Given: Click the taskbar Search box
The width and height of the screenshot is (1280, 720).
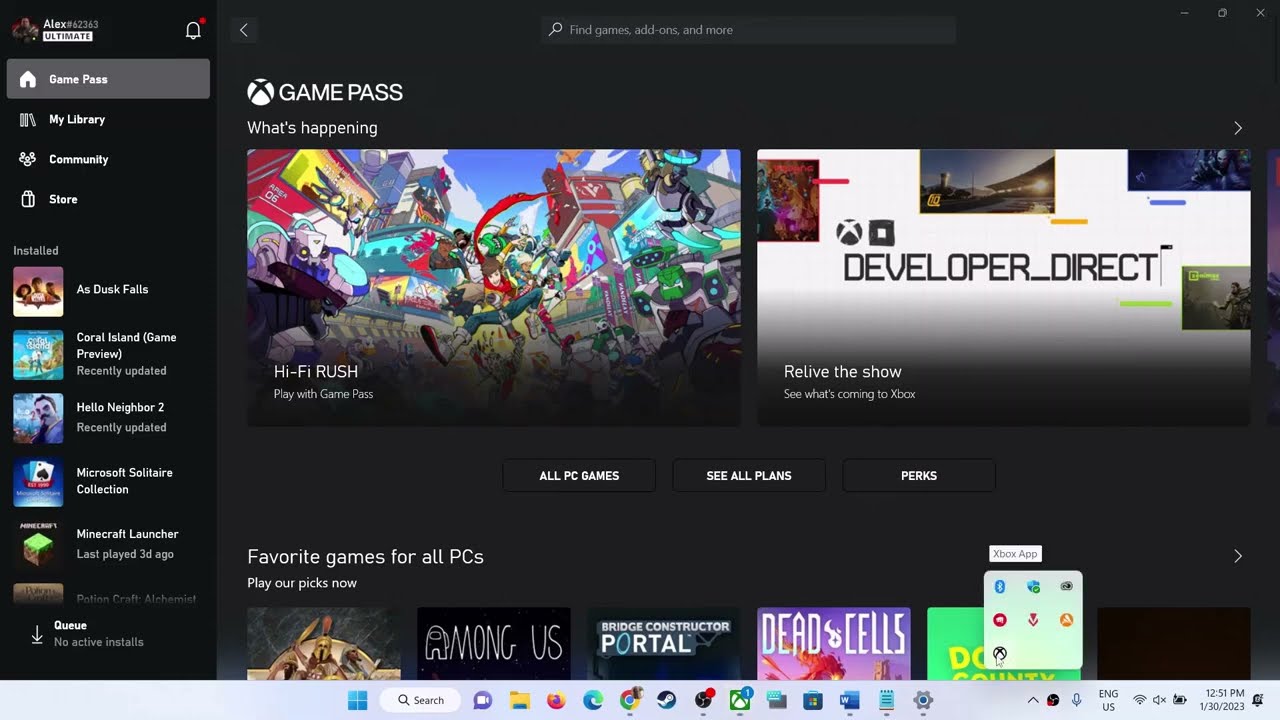Looking at the screenshot, I should click(420, 701).
